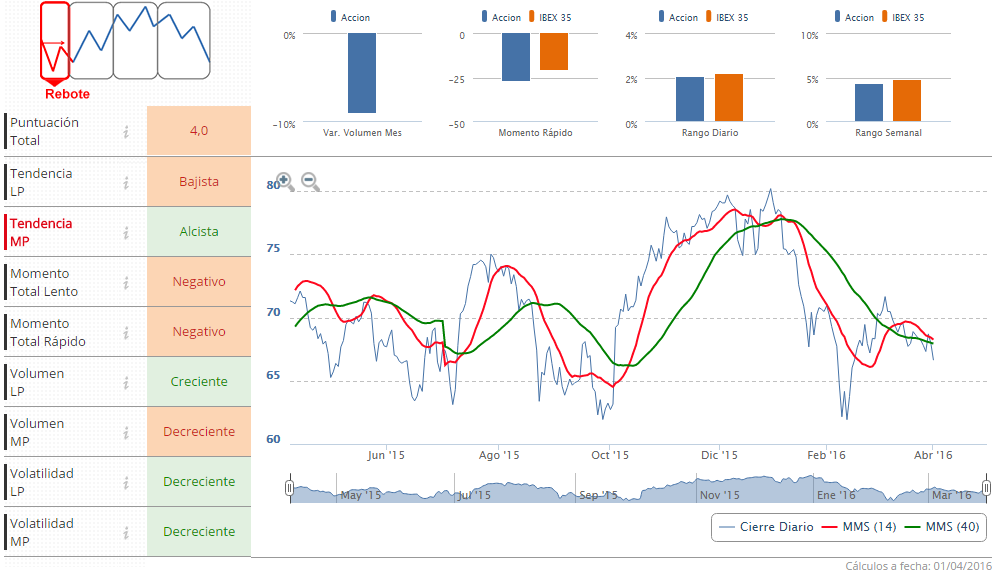Toggle Accion legend in Momento Rápido chart

point(500,17)
